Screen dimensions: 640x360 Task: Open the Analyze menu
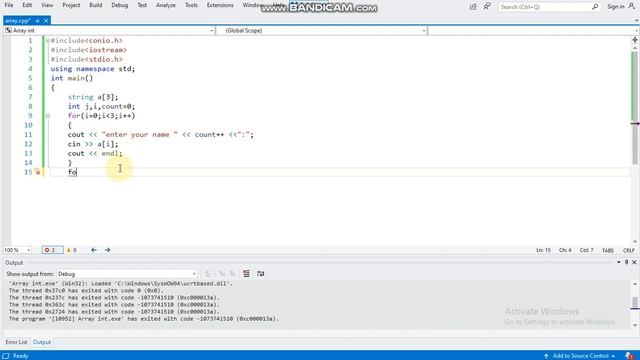(x=166, y=5)
